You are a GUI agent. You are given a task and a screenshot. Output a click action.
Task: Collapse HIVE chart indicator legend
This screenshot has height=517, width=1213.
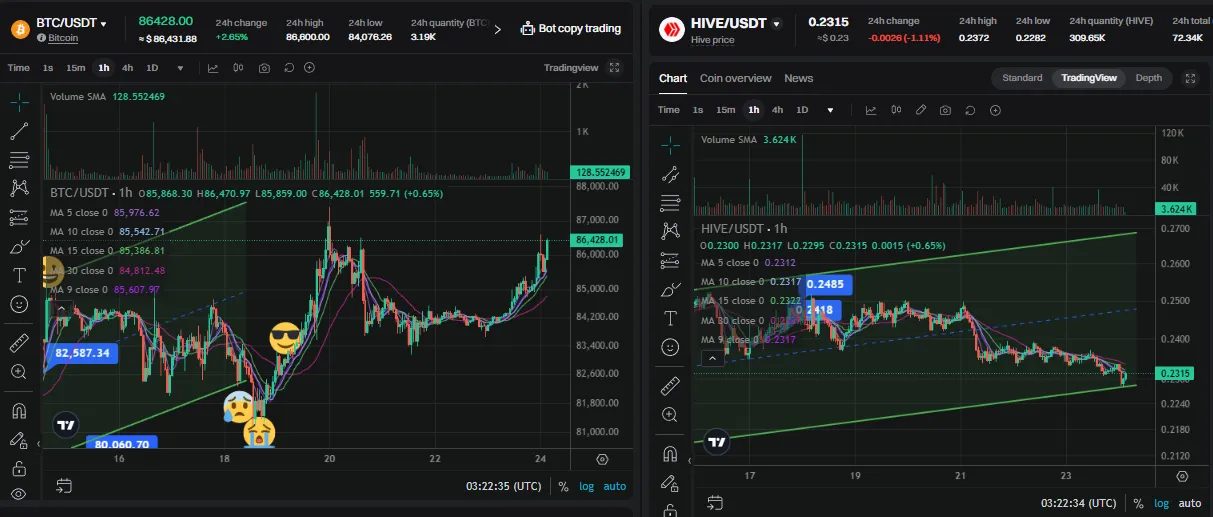point(711,357)
